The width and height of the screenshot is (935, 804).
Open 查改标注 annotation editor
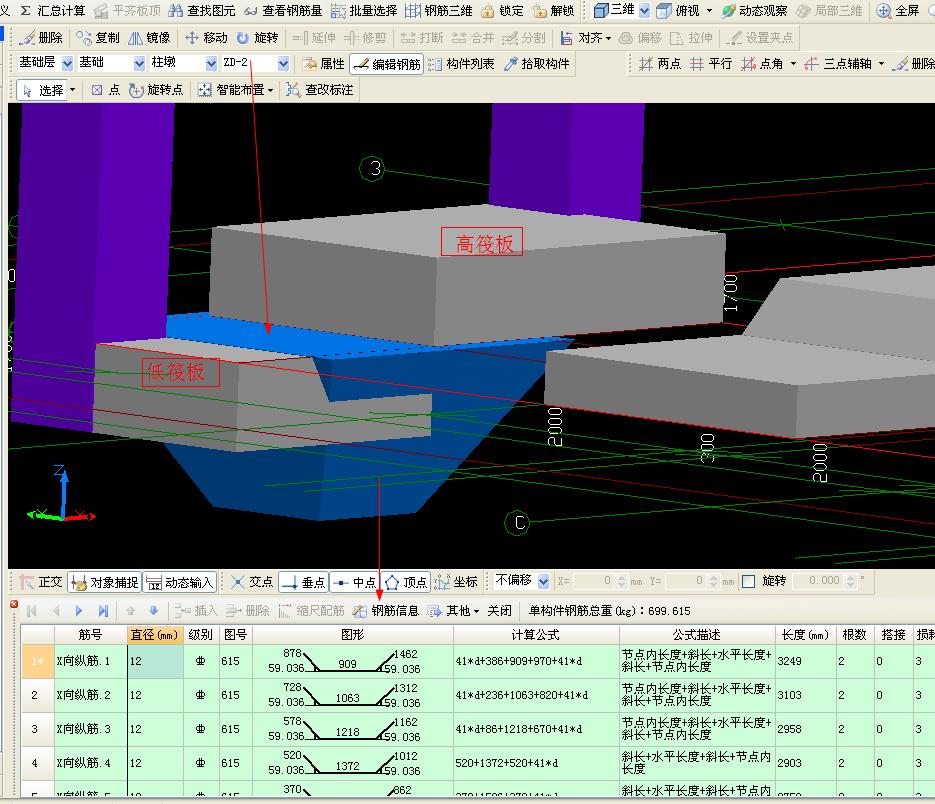pos(320,90)
